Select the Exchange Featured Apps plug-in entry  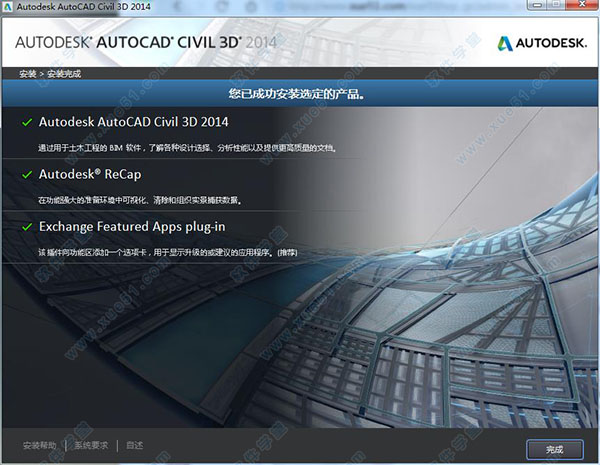click(131, 227)
